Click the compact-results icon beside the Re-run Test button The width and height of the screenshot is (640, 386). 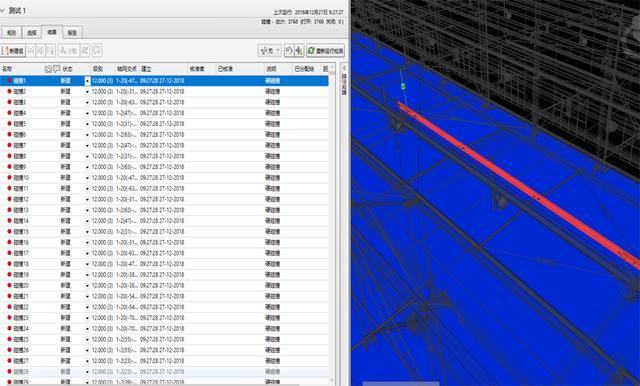[299, 51]
